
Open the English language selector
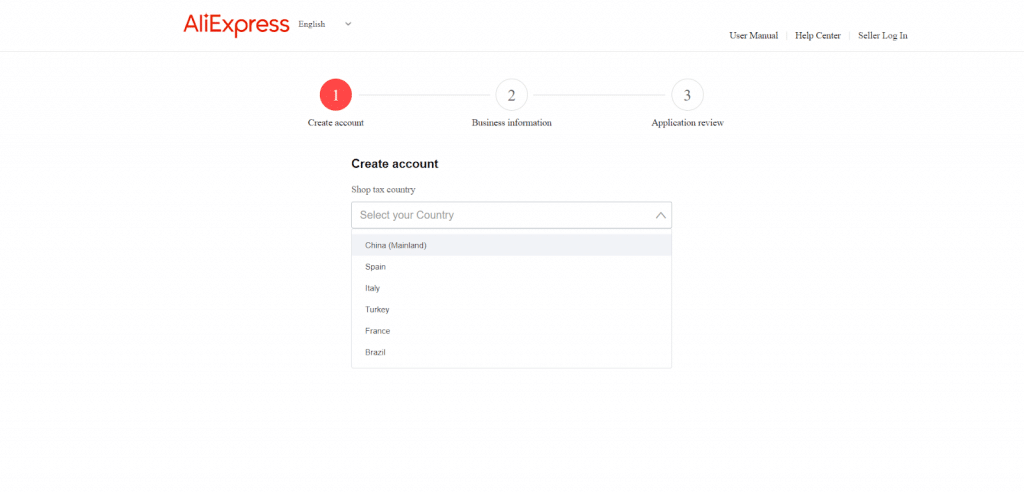[312, 24]
